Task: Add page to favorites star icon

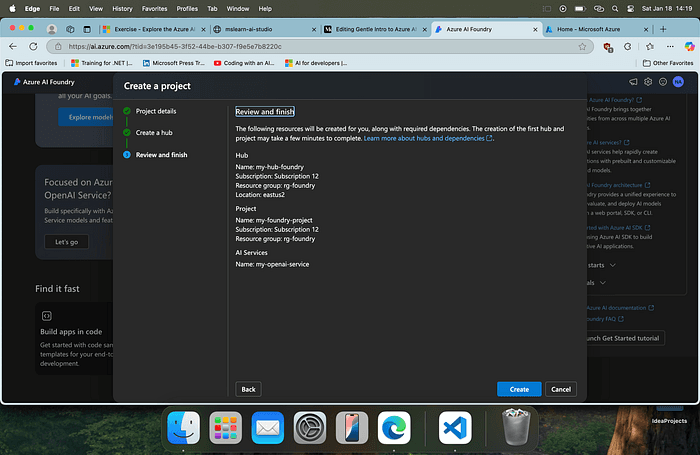Action: 582,46
